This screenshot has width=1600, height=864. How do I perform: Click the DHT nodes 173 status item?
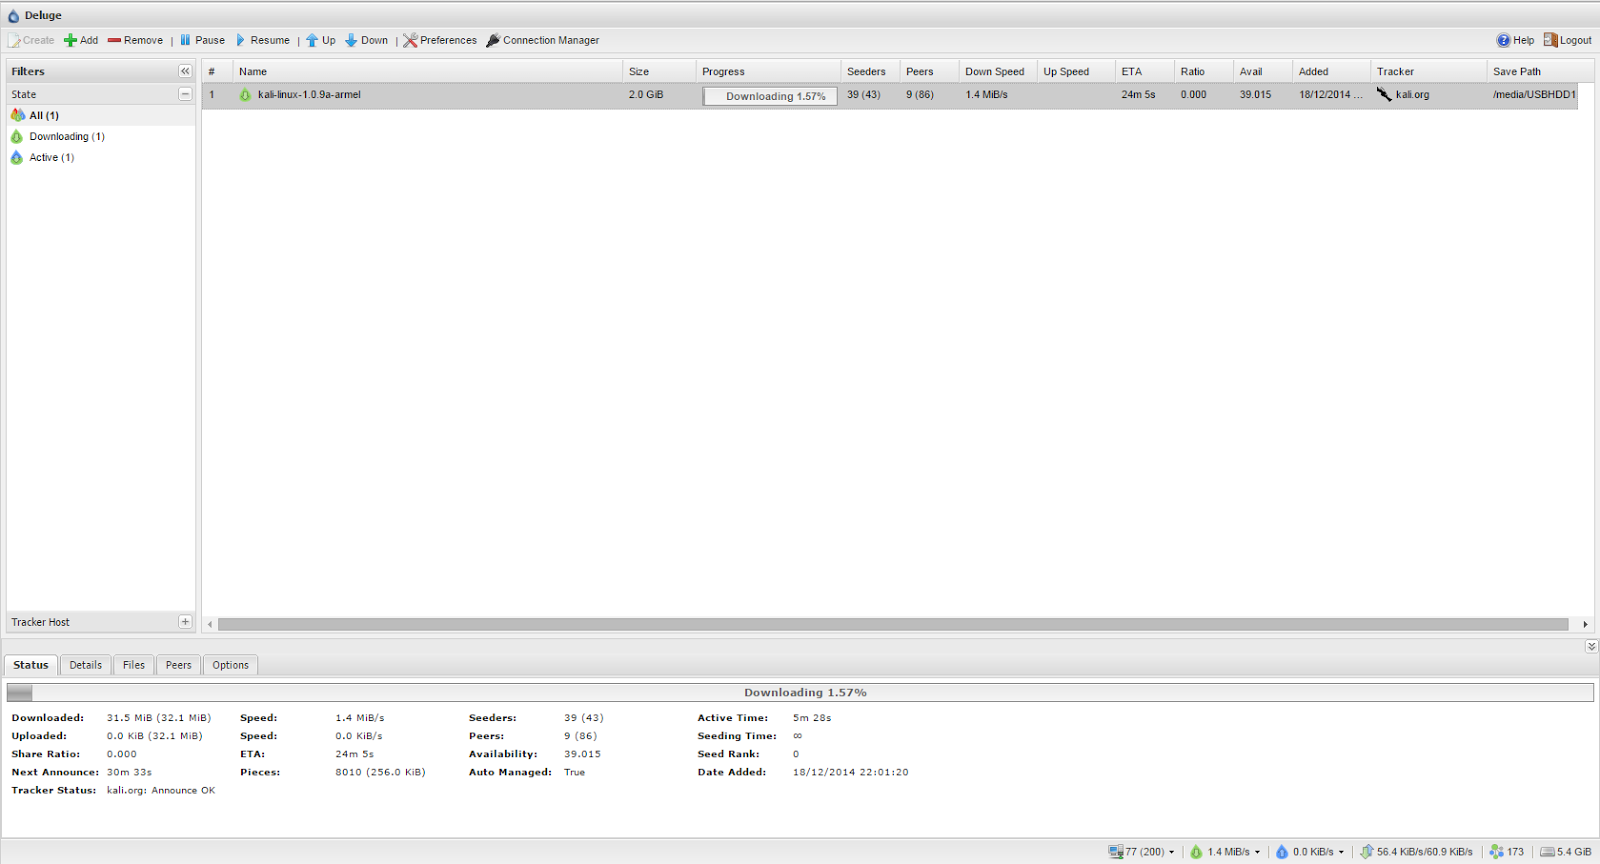point(1507,852)
